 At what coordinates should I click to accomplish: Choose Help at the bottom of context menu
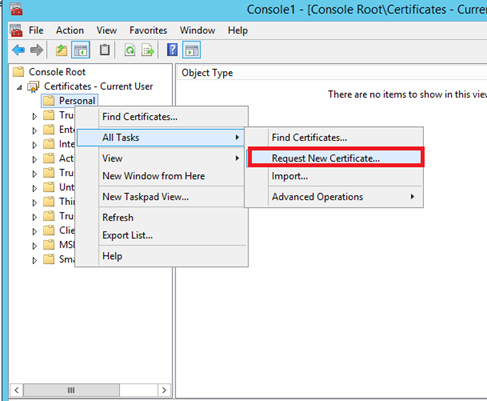tap(162, 256)
